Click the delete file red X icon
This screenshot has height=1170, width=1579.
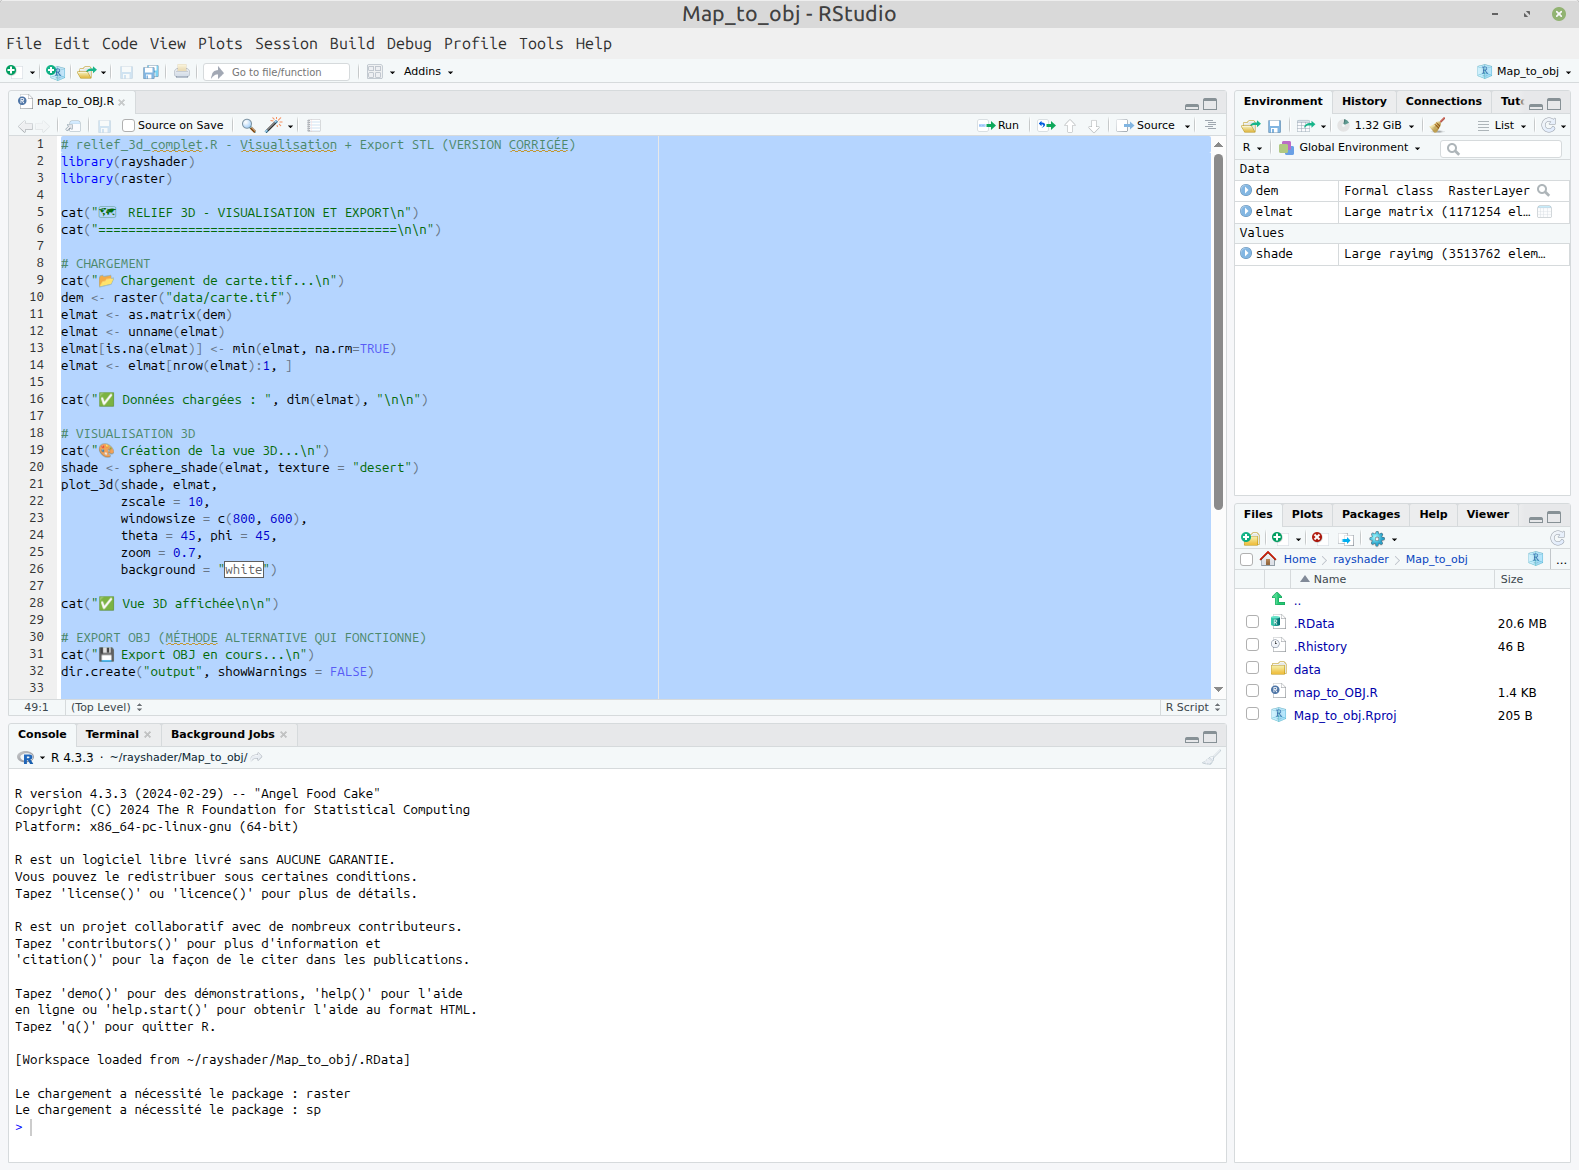tap(1317, 538)
